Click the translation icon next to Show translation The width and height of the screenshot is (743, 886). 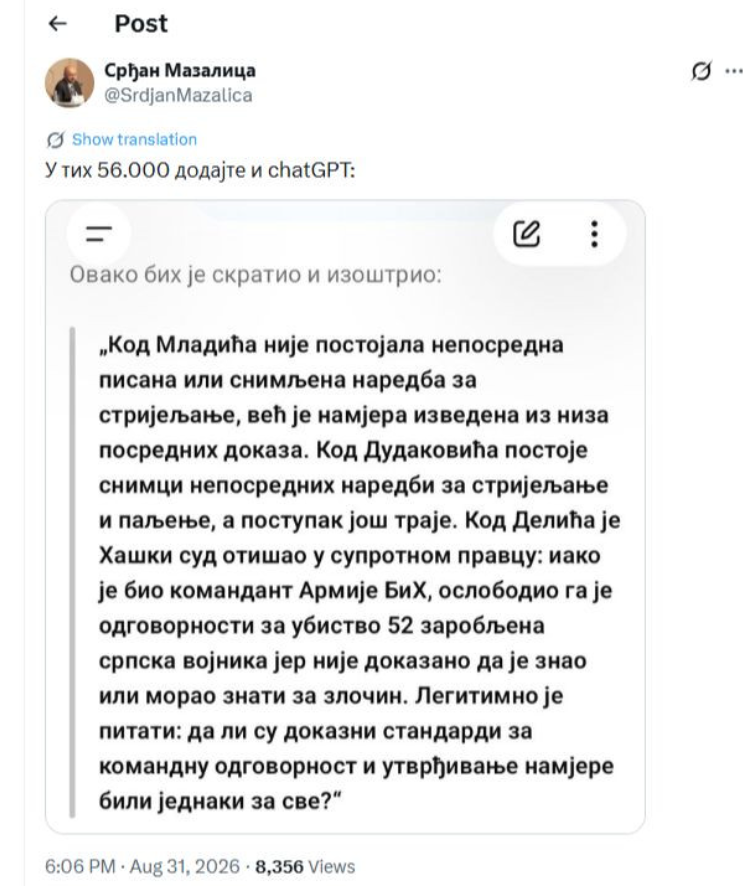pos(55,140)
